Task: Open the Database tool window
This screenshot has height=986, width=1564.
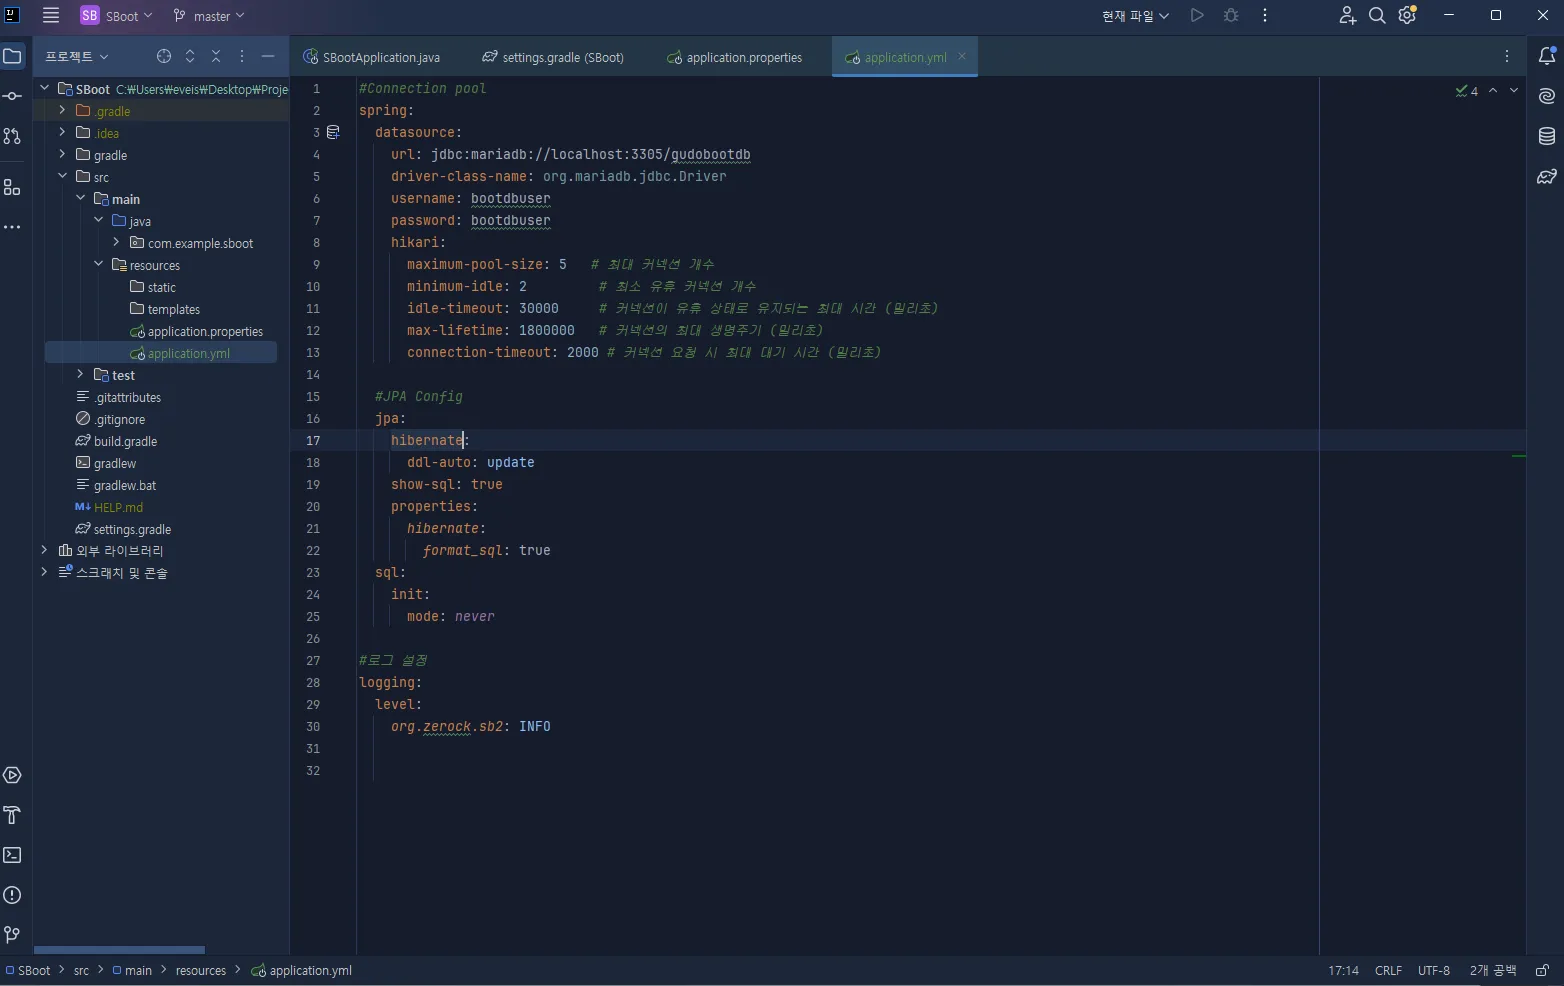Action: (x=1547, y=136)
